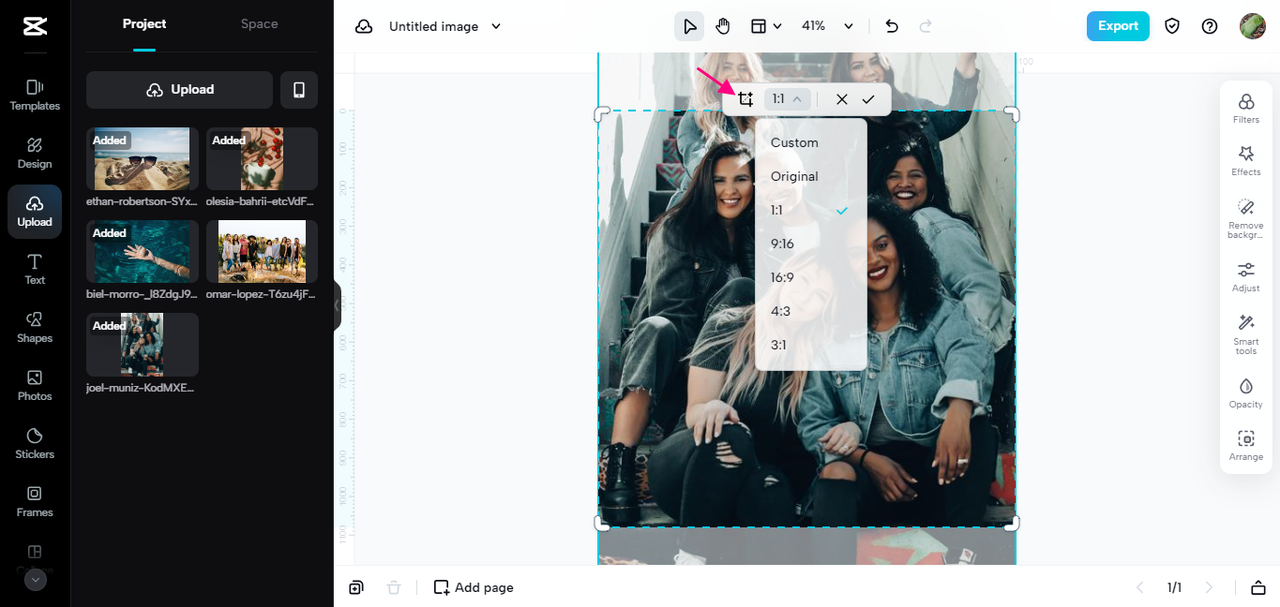Choose the Original crop ratio
The width and height of the screenshot is (1280, 607).
click(x=811, y=177)
